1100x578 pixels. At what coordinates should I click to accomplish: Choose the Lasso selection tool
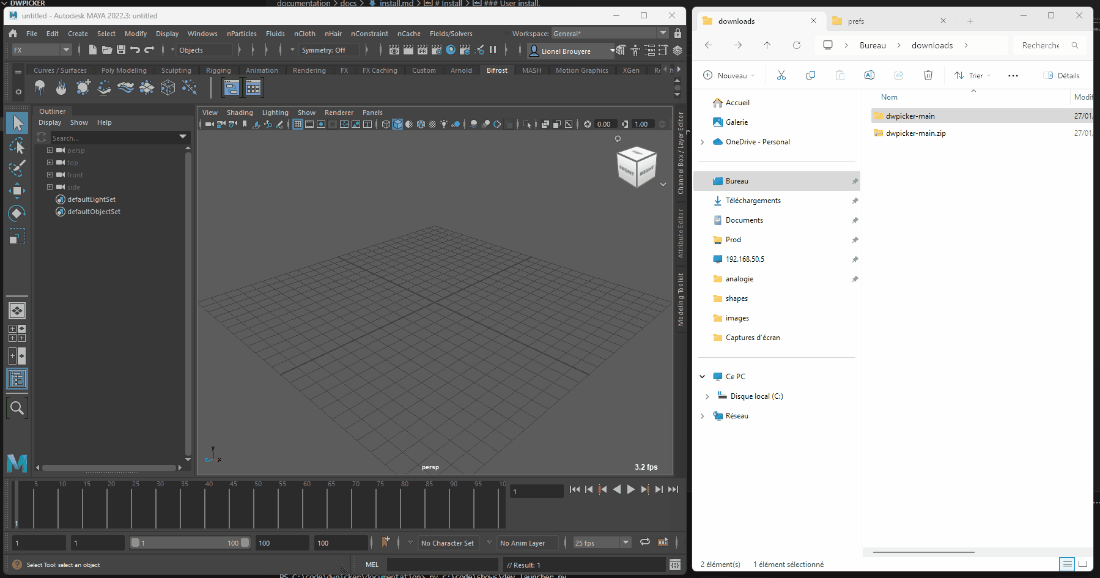point(17,146)
